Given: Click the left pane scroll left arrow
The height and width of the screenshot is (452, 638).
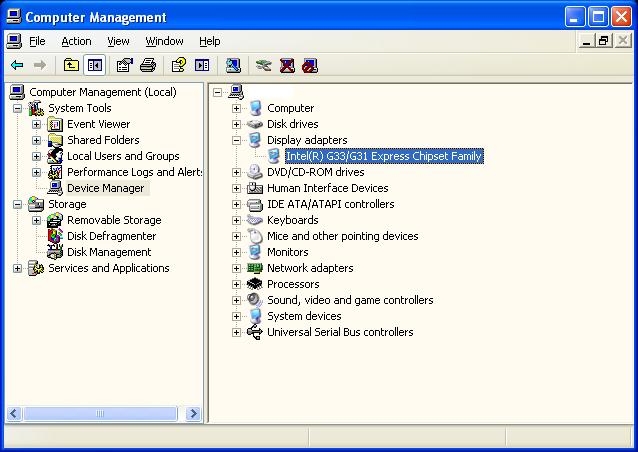Looking at the screenshot, I should click(x=13, y=414).
